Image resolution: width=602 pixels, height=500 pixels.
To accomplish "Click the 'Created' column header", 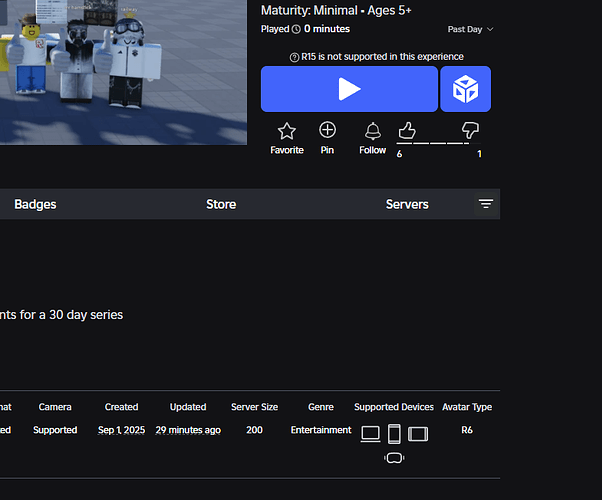I will tap(121, 407).
